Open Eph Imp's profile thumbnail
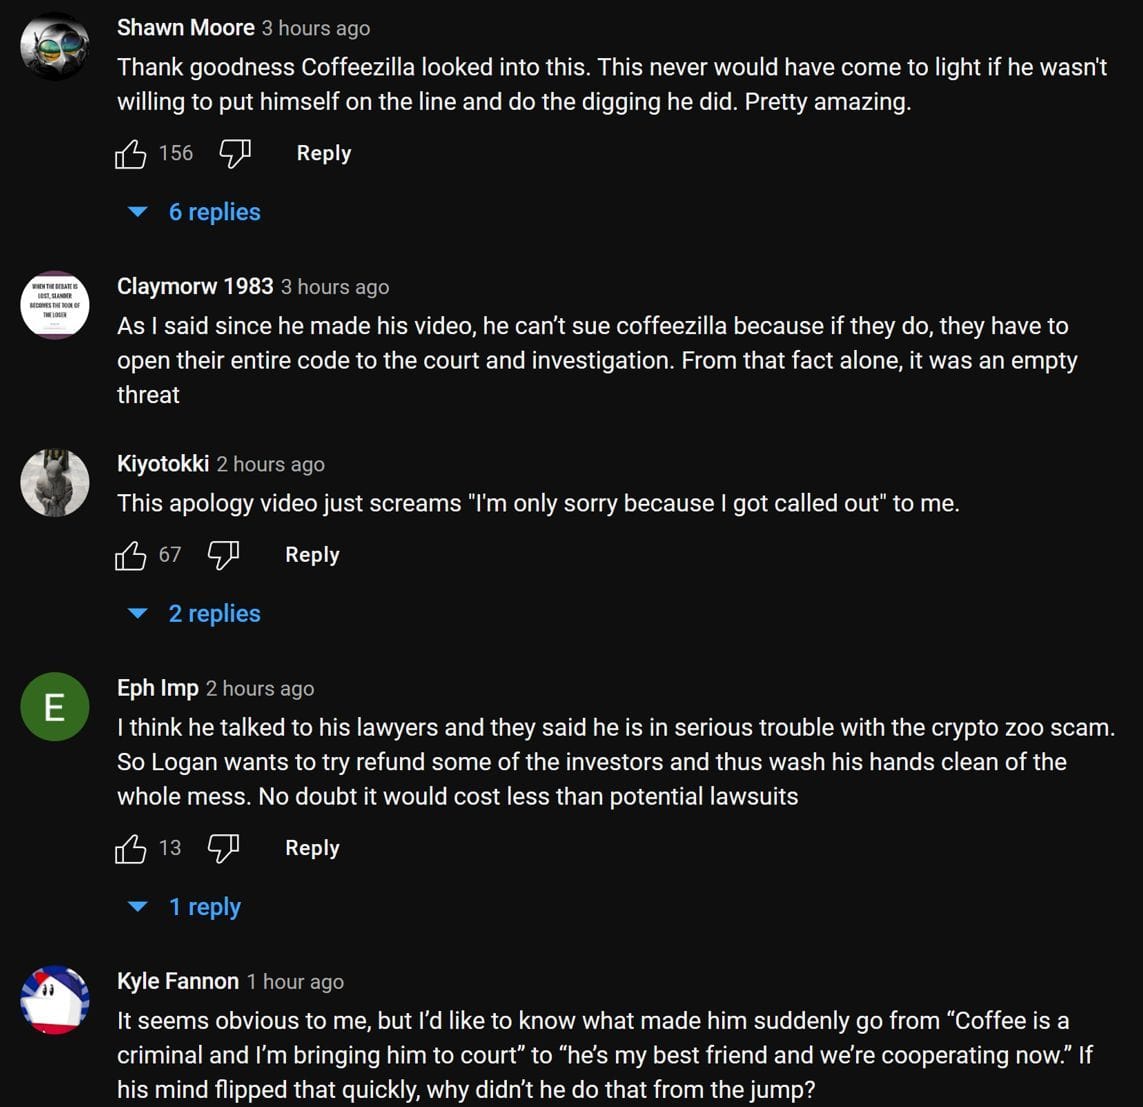Image resolution: width=1143 pixels, height=1107 pixels. point(55,706)
